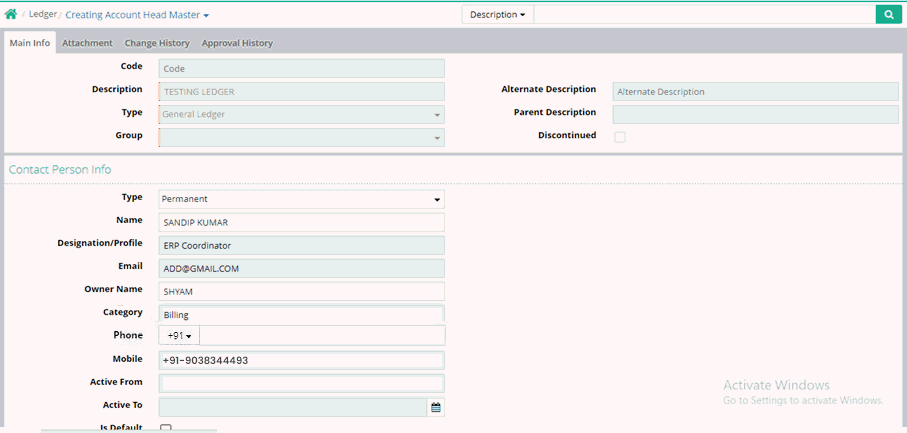Screen dimensions: 907x433
Task: Open Creating Account Head Master menu
Action: click(137, 15)
